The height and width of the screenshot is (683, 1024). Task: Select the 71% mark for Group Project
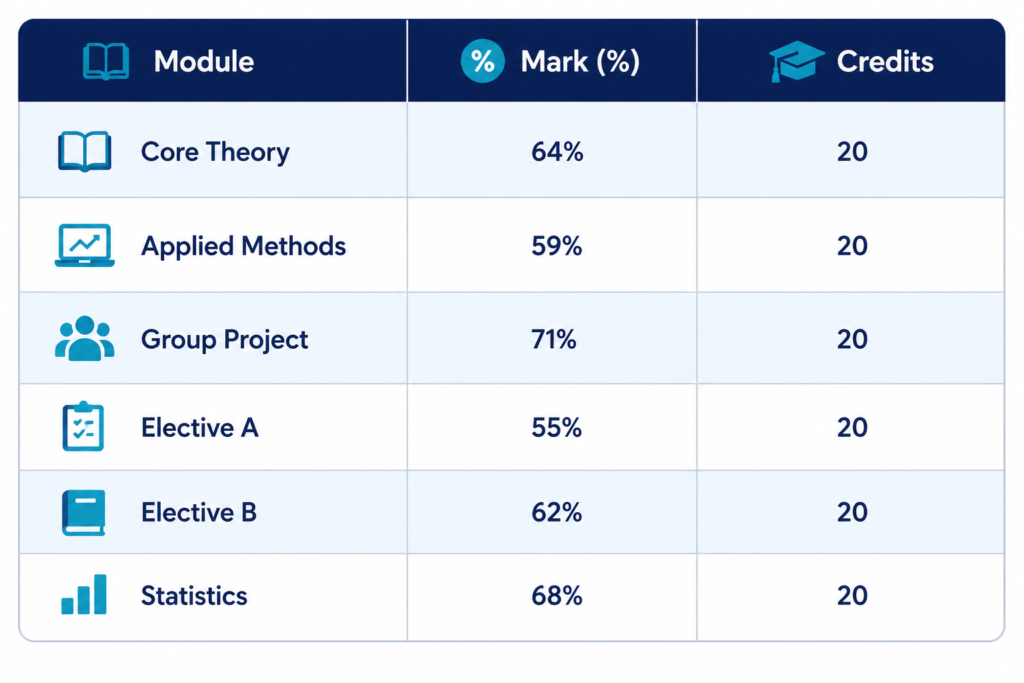pos(554,340)
